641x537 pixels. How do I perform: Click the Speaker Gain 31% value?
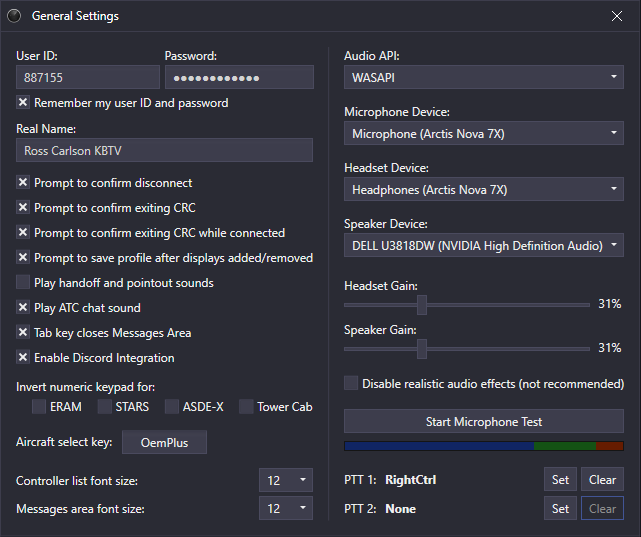(x=610, y=348)
